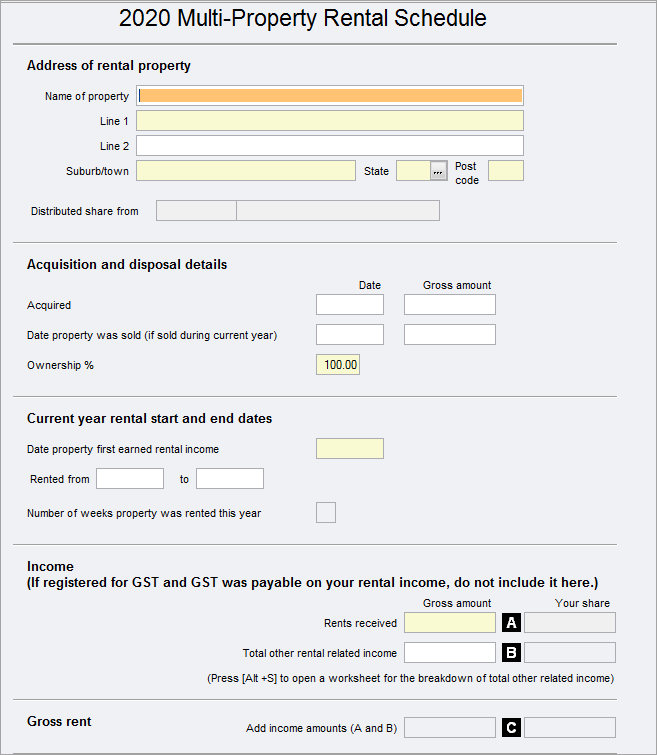Click the Name of property field
The width and height of the screenshot is (657, 755).
click(330, 96)
